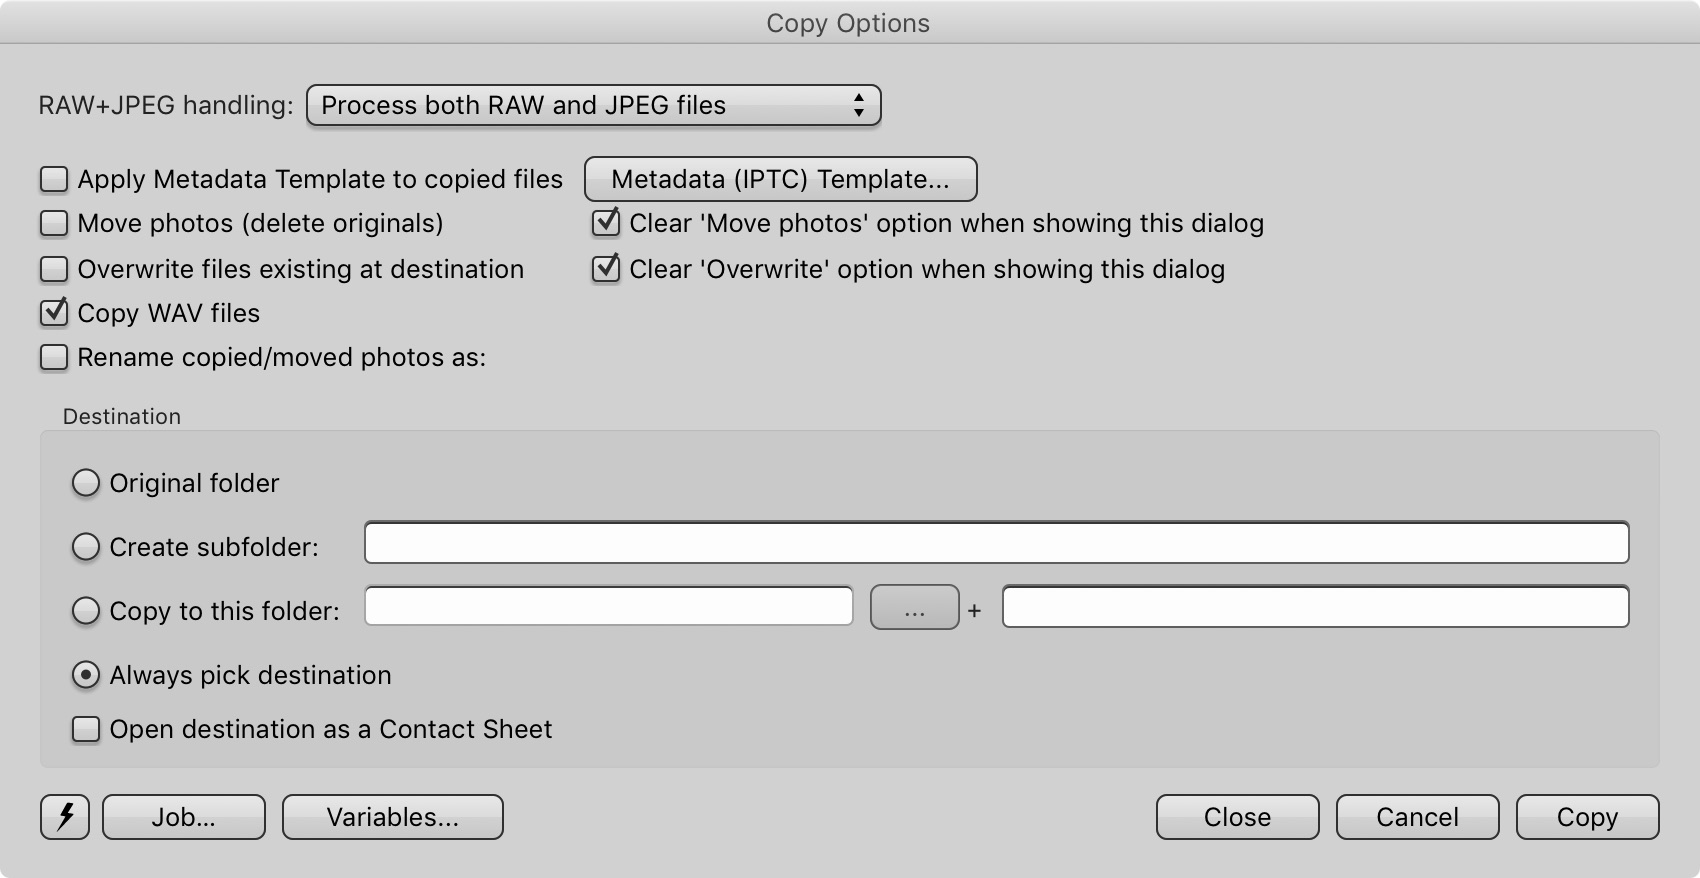This screenshot has width=1700, height=878.
Task: Open the Metadata (IPTC) Template button
Action: (x=780, y=179)
